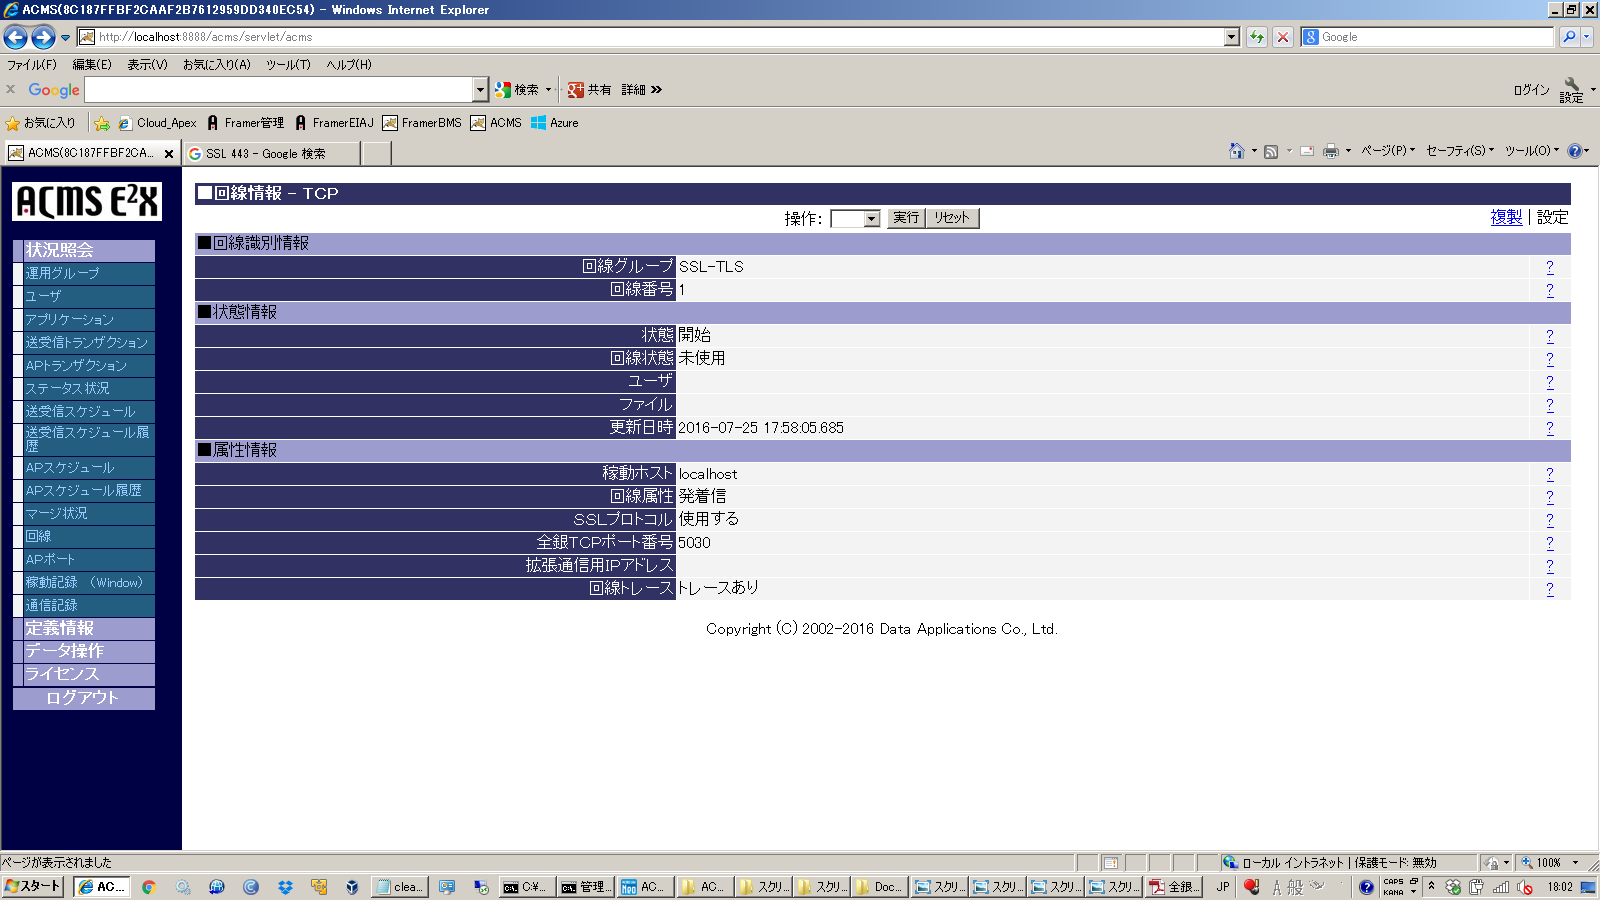Click the green Refresh page icon
The image size is (1600, 900).
coord(1257,37)
